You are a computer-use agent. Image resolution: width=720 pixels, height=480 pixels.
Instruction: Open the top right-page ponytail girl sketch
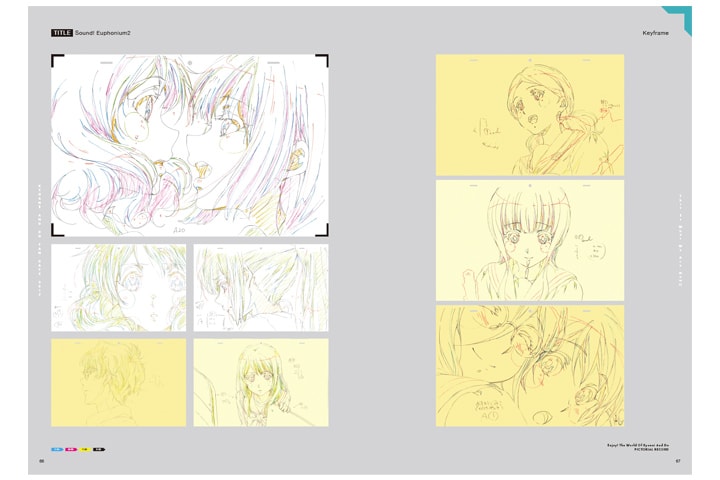tap(529, 115)
